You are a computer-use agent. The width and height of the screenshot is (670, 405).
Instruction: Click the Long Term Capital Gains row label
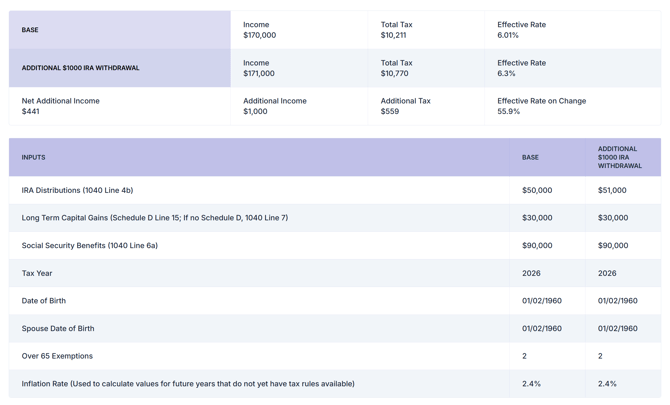(x=155, y=218)
